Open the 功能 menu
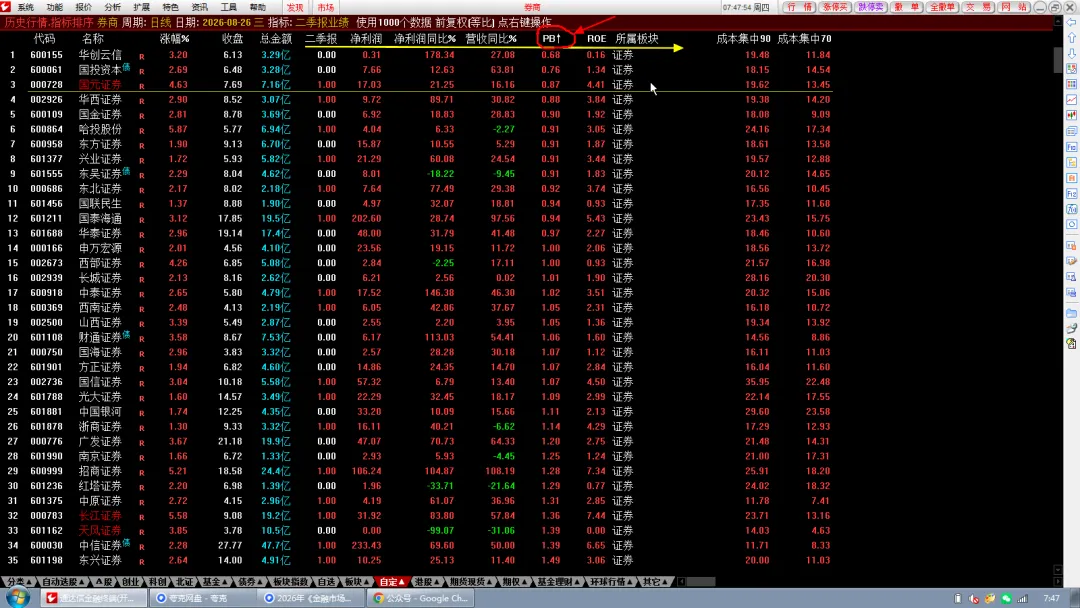1080x608 pixels. [54, 7]
